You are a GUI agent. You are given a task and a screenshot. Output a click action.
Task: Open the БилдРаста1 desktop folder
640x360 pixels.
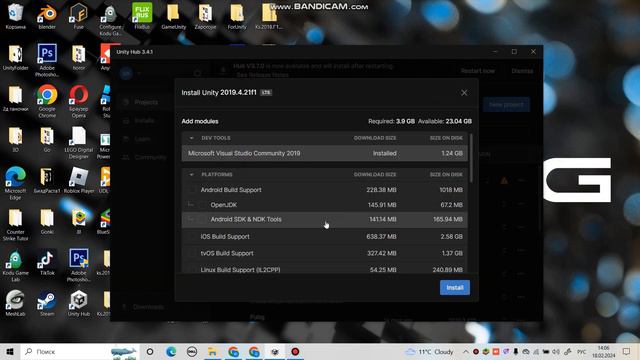[47, 180]
